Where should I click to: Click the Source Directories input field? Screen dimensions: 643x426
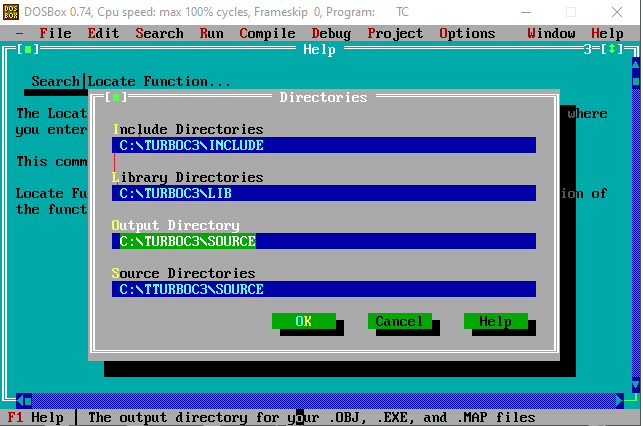(x=324, y=289)
